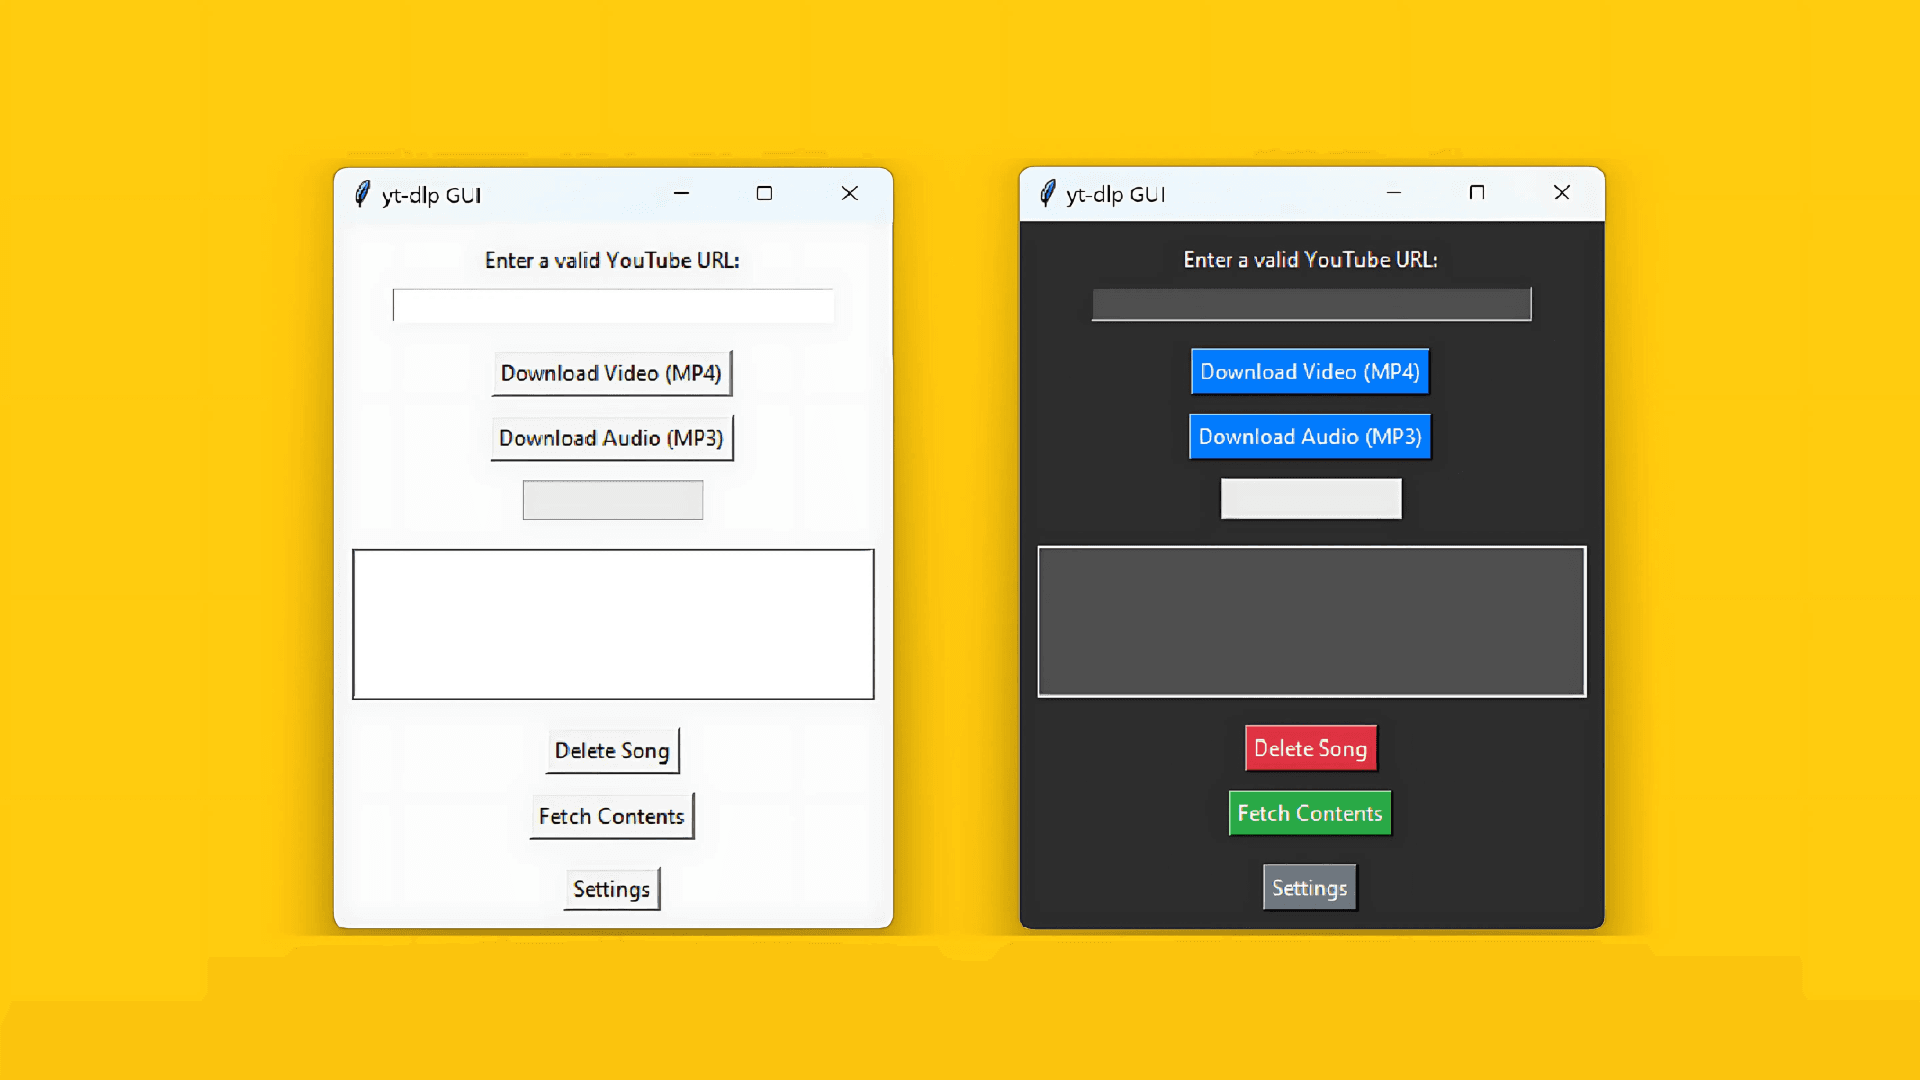This screenshot has height=1080, width=1920.
Task: Click the progress bar element (dark theme)
Action: (1311, 498)
